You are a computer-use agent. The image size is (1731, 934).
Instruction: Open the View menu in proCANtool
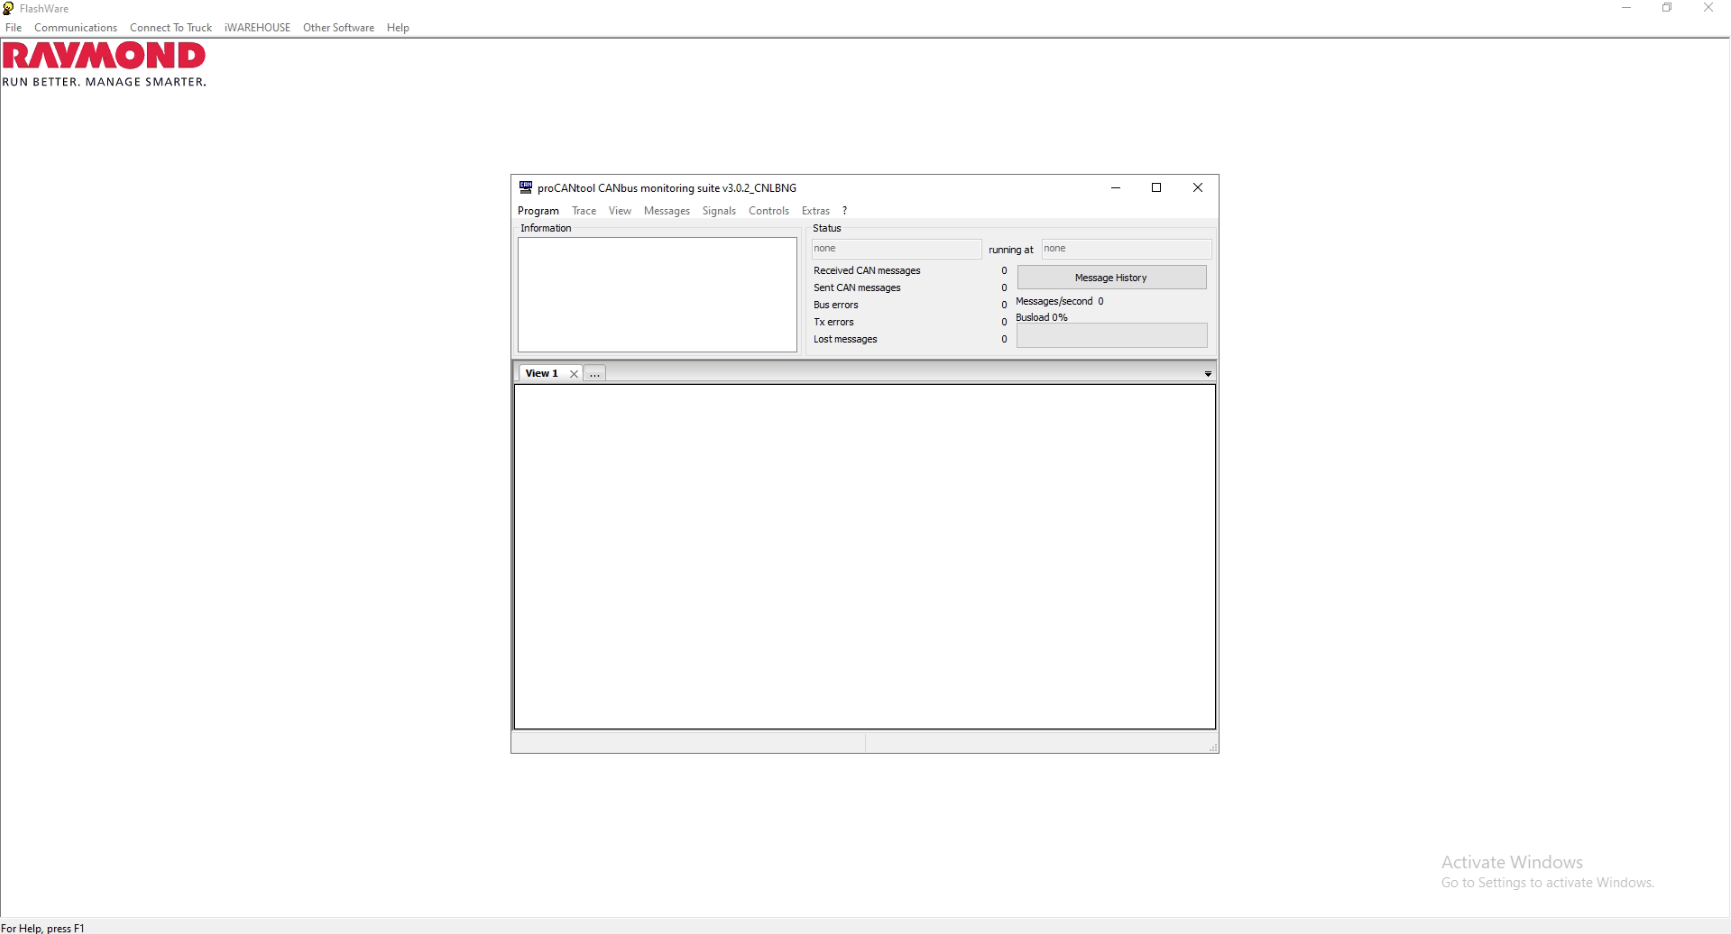click(620, 211)
